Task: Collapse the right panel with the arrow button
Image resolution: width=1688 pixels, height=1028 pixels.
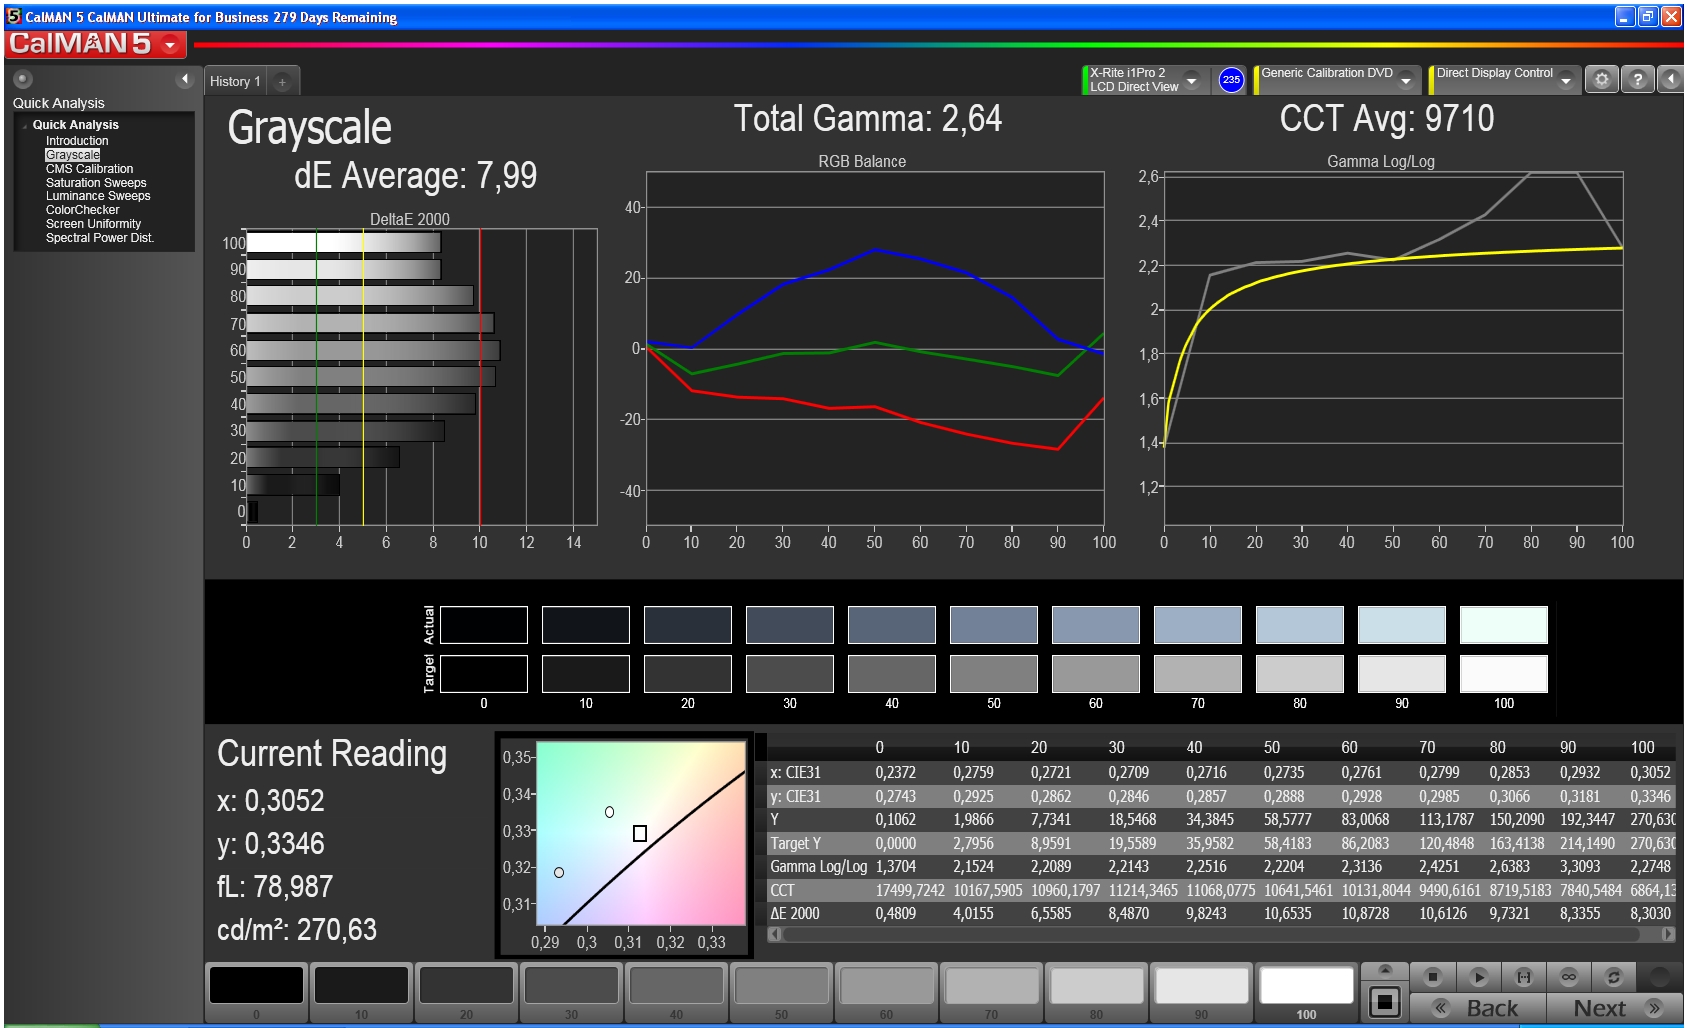Action: click(1671, 79)
